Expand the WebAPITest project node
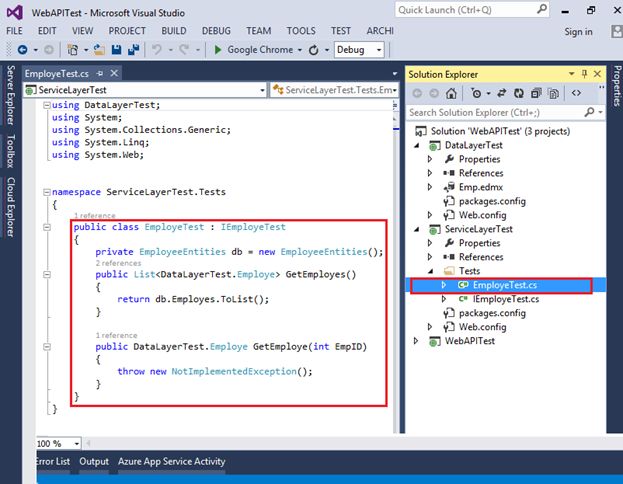This screenshot has width=623, height=484. coord(416,341)
